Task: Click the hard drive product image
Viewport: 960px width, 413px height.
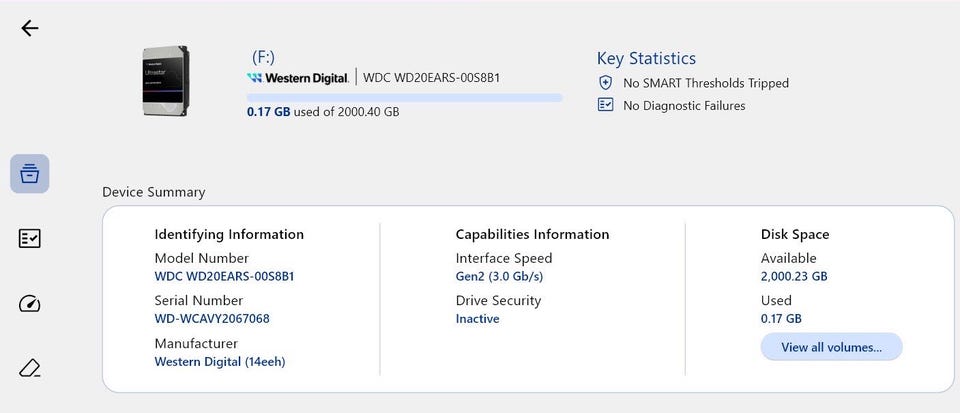Action: [x=165, y=81]
